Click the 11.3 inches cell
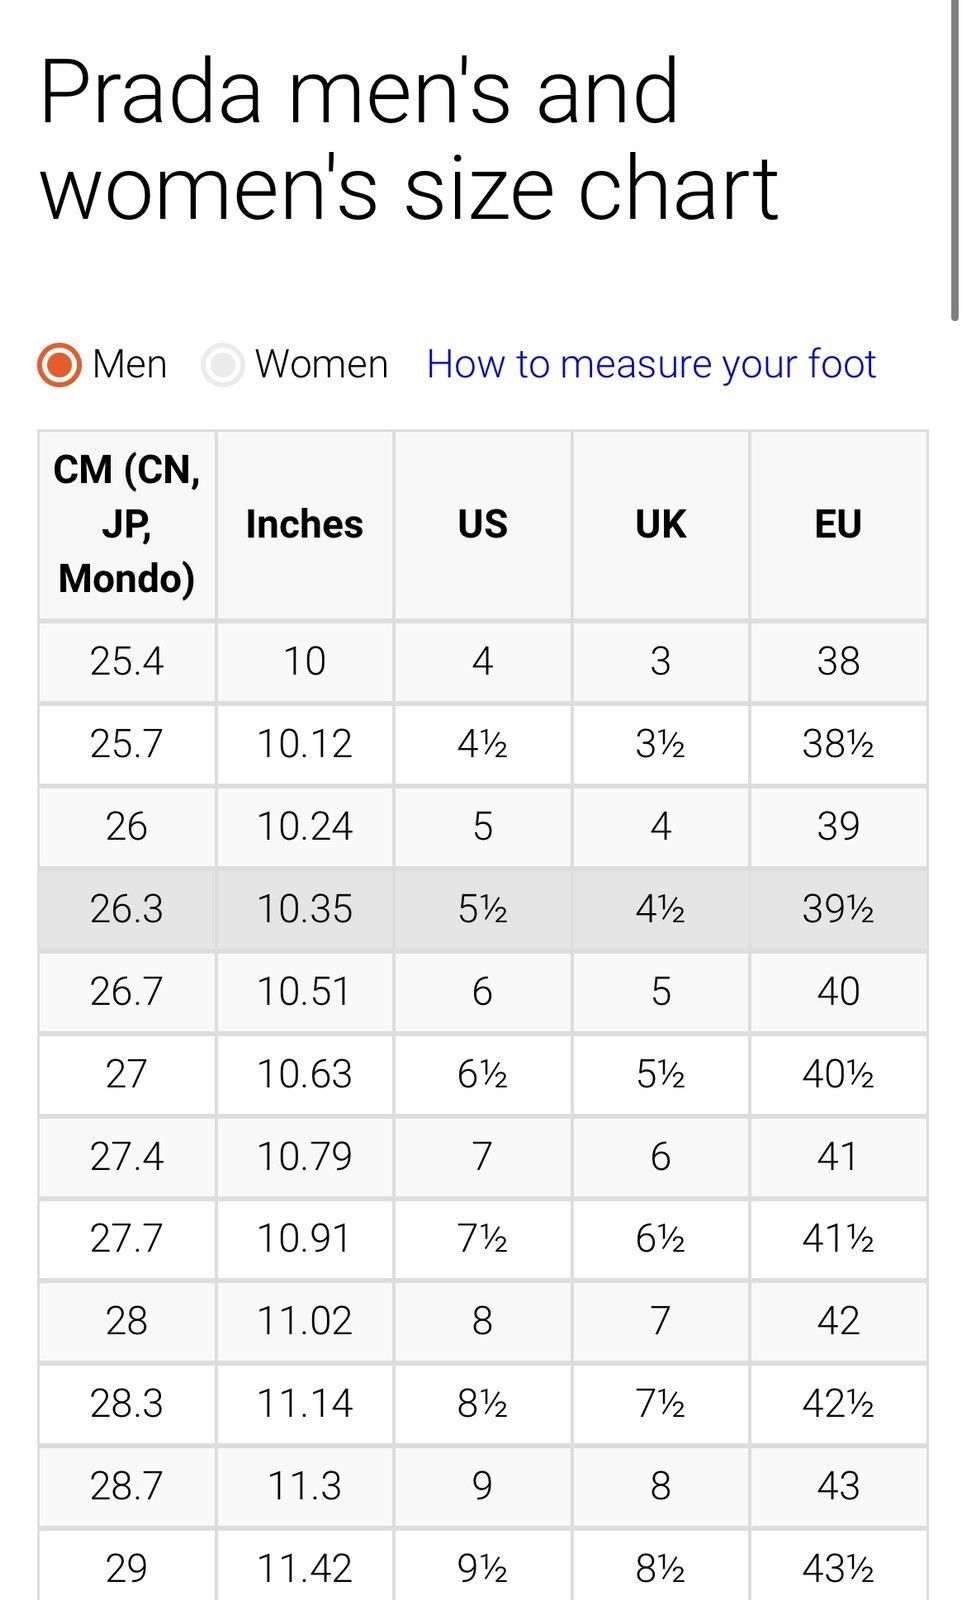The height and width of the screenshot is (1600, 966). point(305,1486)
